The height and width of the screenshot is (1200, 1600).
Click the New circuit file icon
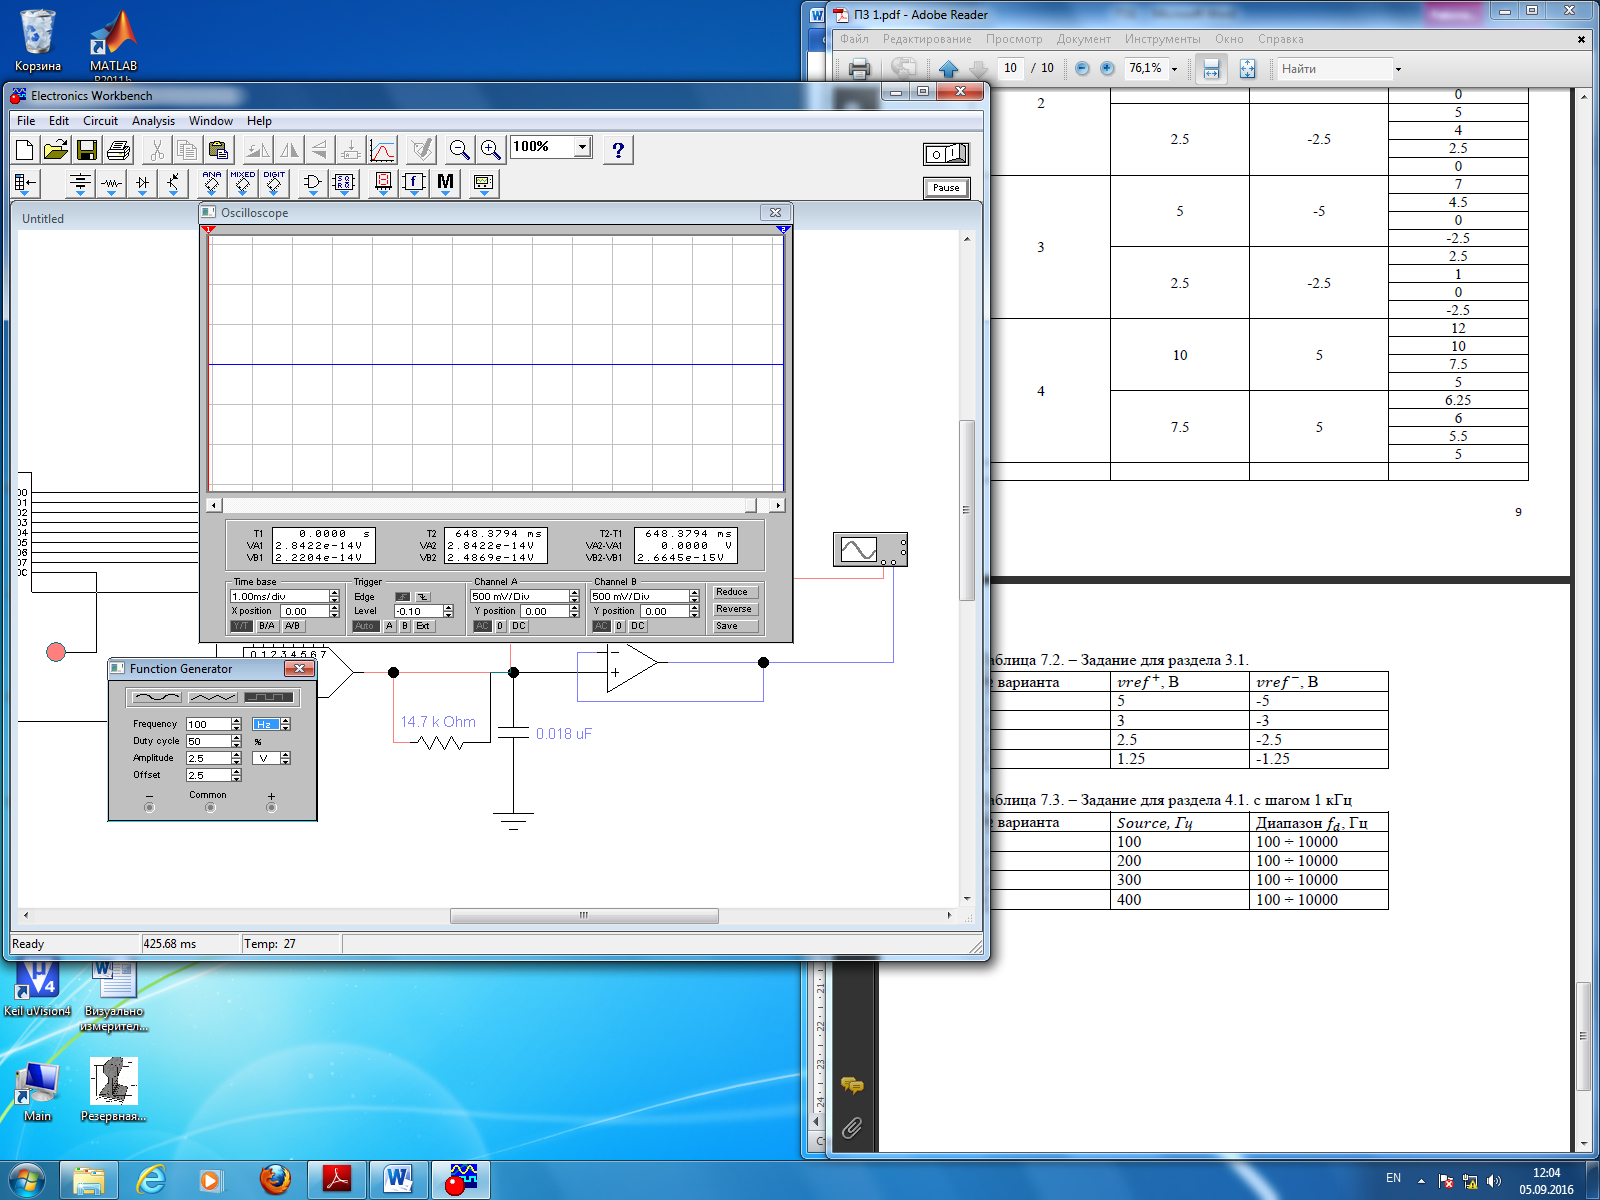[25, 150]
